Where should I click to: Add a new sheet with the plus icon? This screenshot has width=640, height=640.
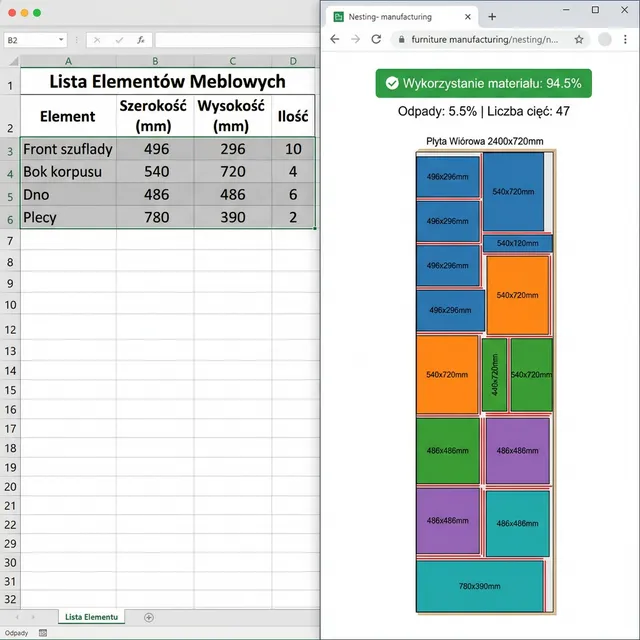tap(149, 617)
